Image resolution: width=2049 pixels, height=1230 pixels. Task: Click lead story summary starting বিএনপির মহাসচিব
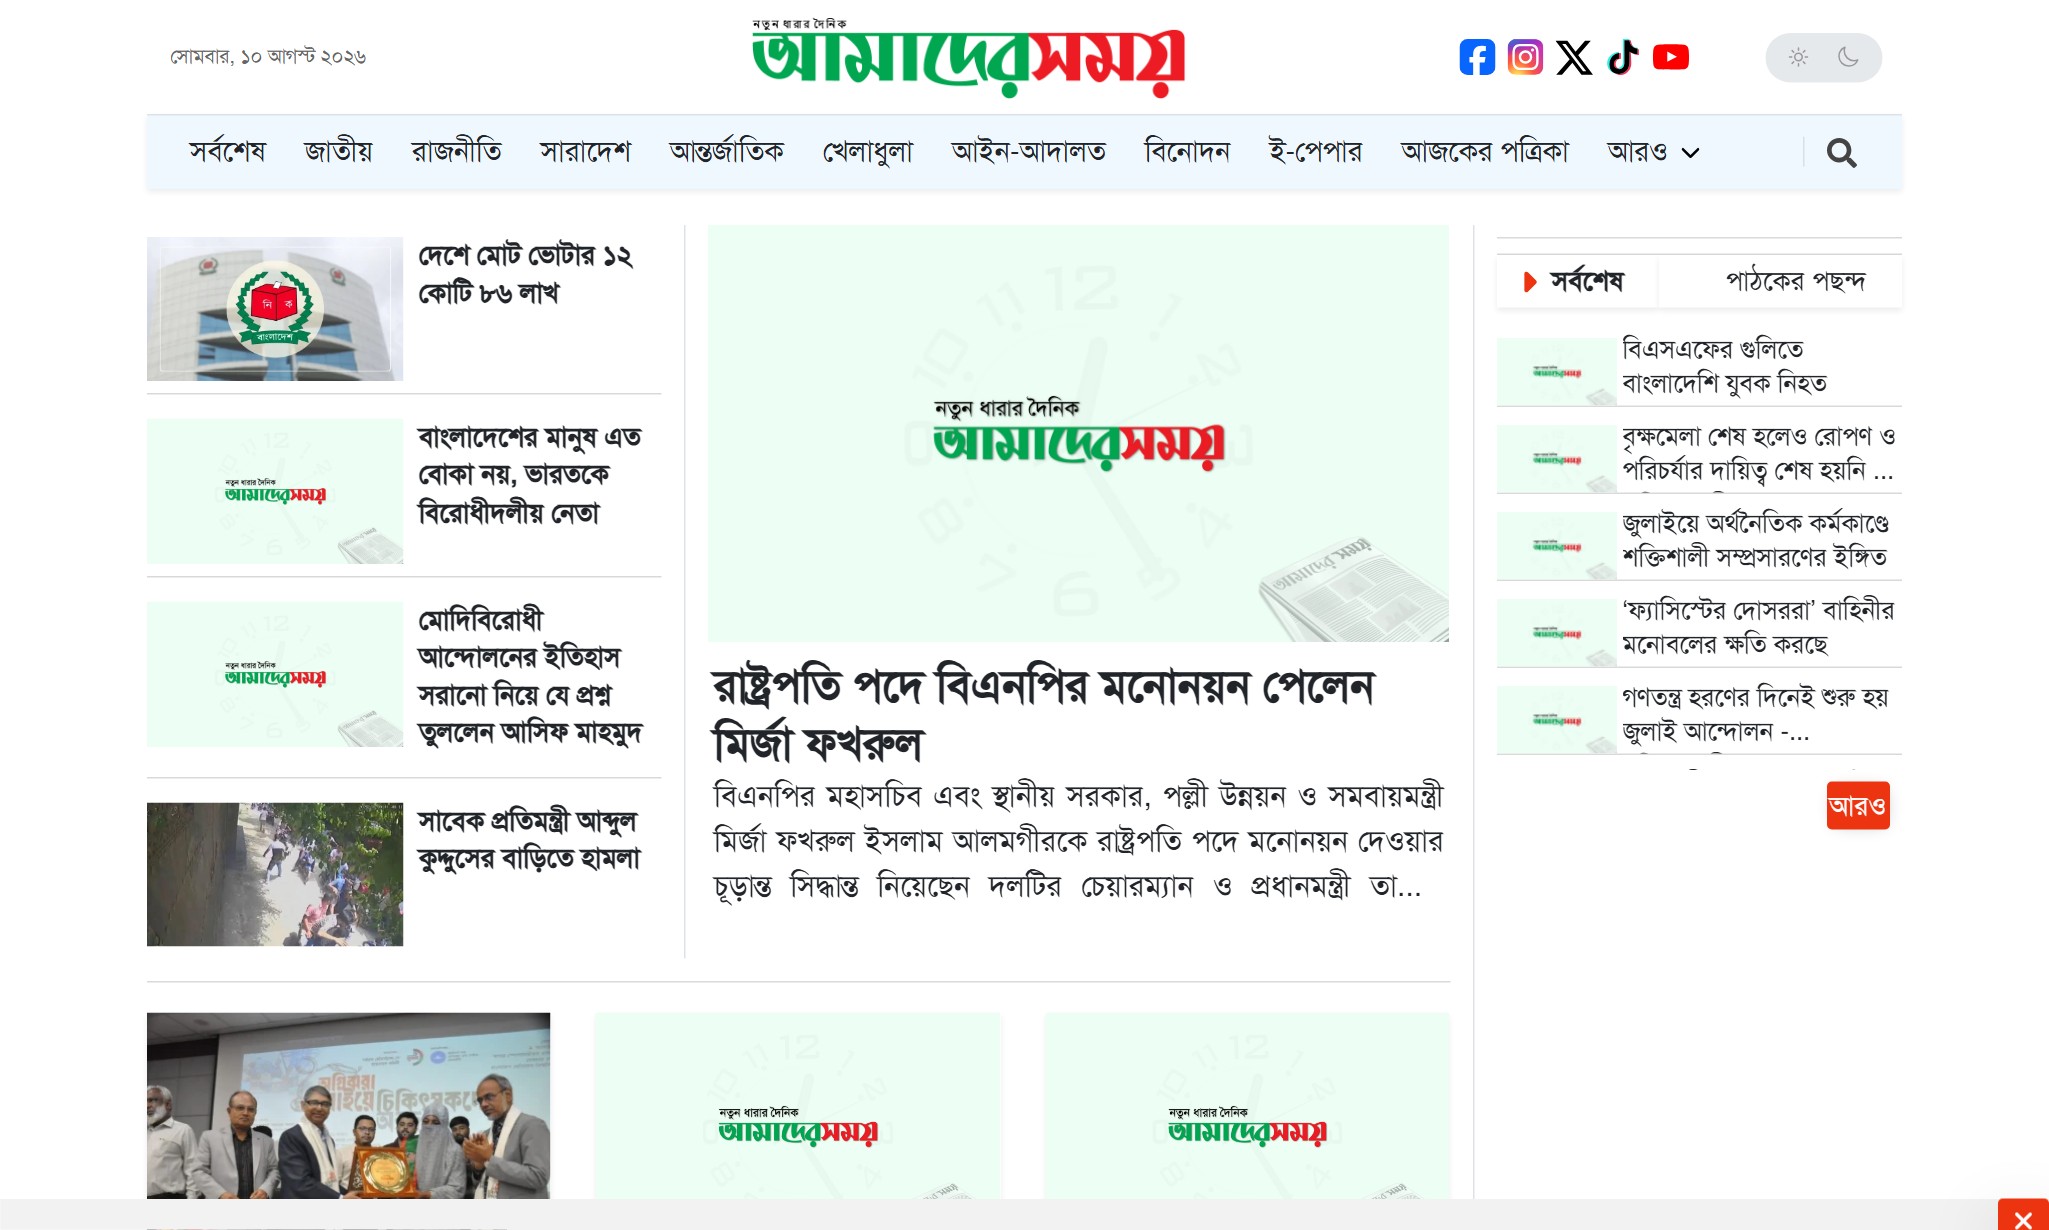[x=1078, y=841]
